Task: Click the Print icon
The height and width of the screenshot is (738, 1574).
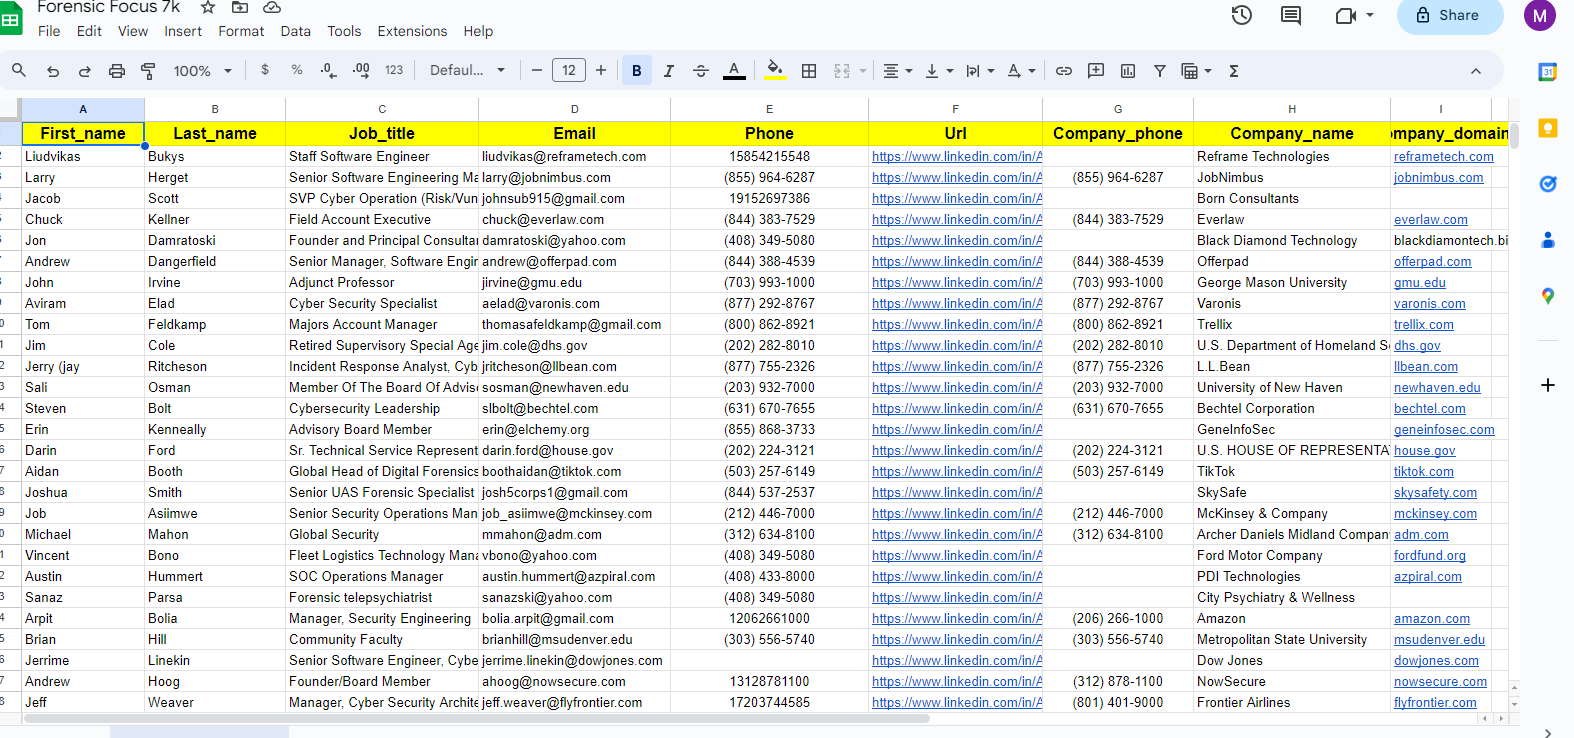Action: (117, 71)
